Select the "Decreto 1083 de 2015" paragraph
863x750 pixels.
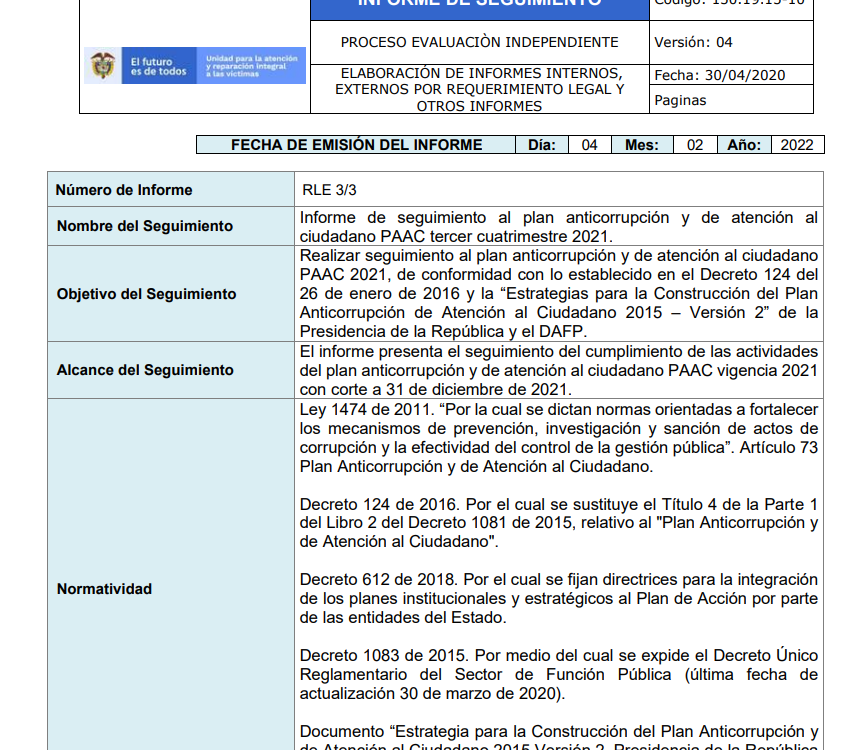[x=559, y=675]
